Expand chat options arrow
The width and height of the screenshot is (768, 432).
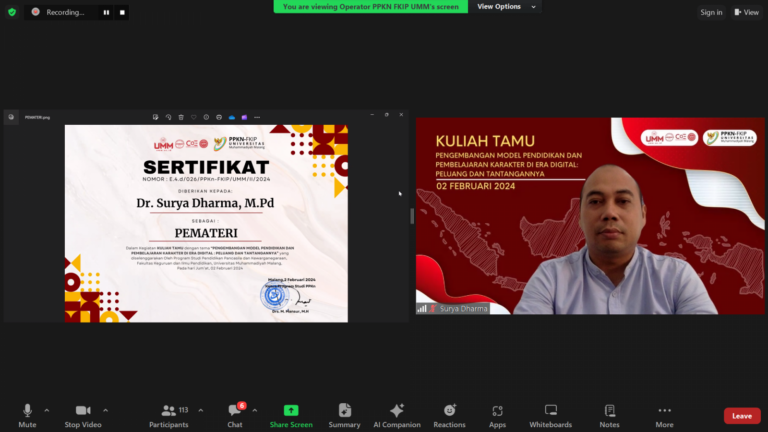pos(255,410)
